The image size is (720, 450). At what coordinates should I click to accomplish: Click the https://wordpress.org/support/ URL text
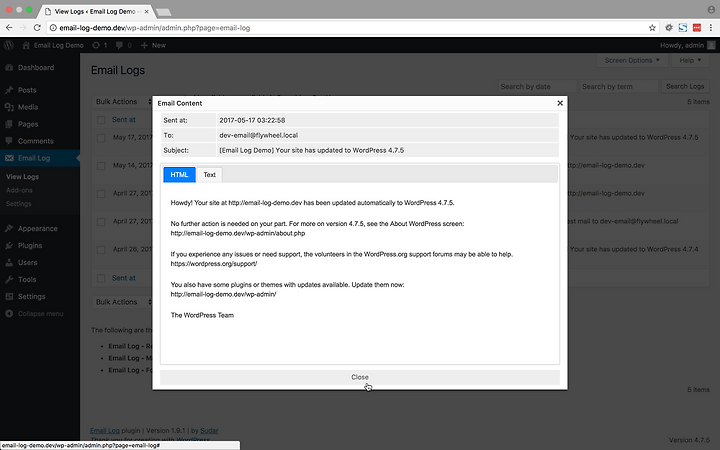[214, 264]
